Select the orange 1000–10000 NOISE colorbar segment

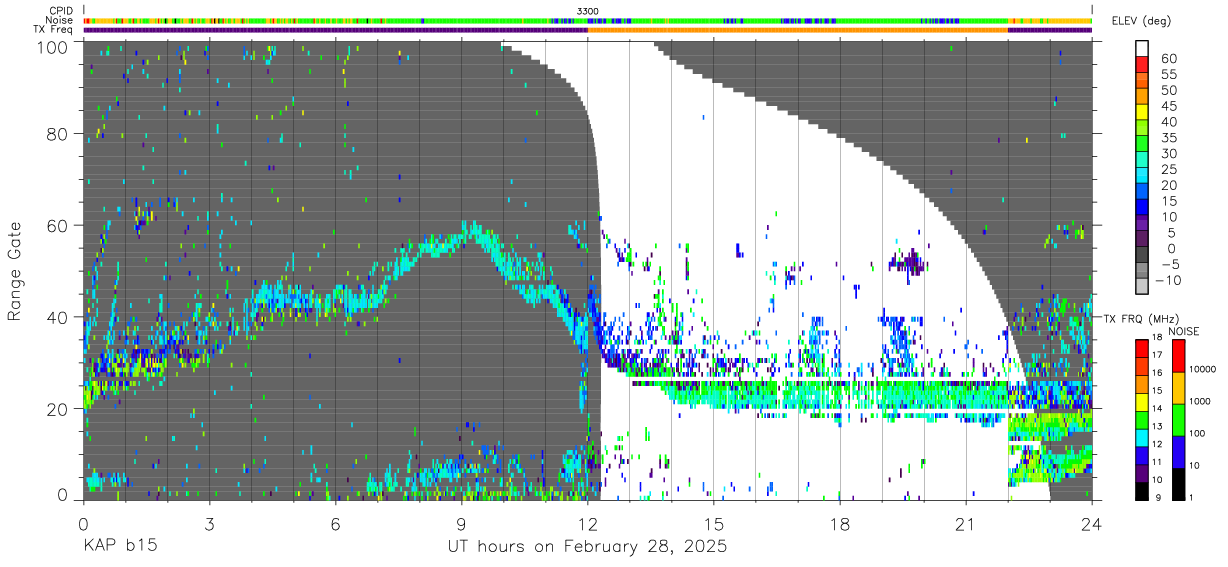pos(1179,386)
